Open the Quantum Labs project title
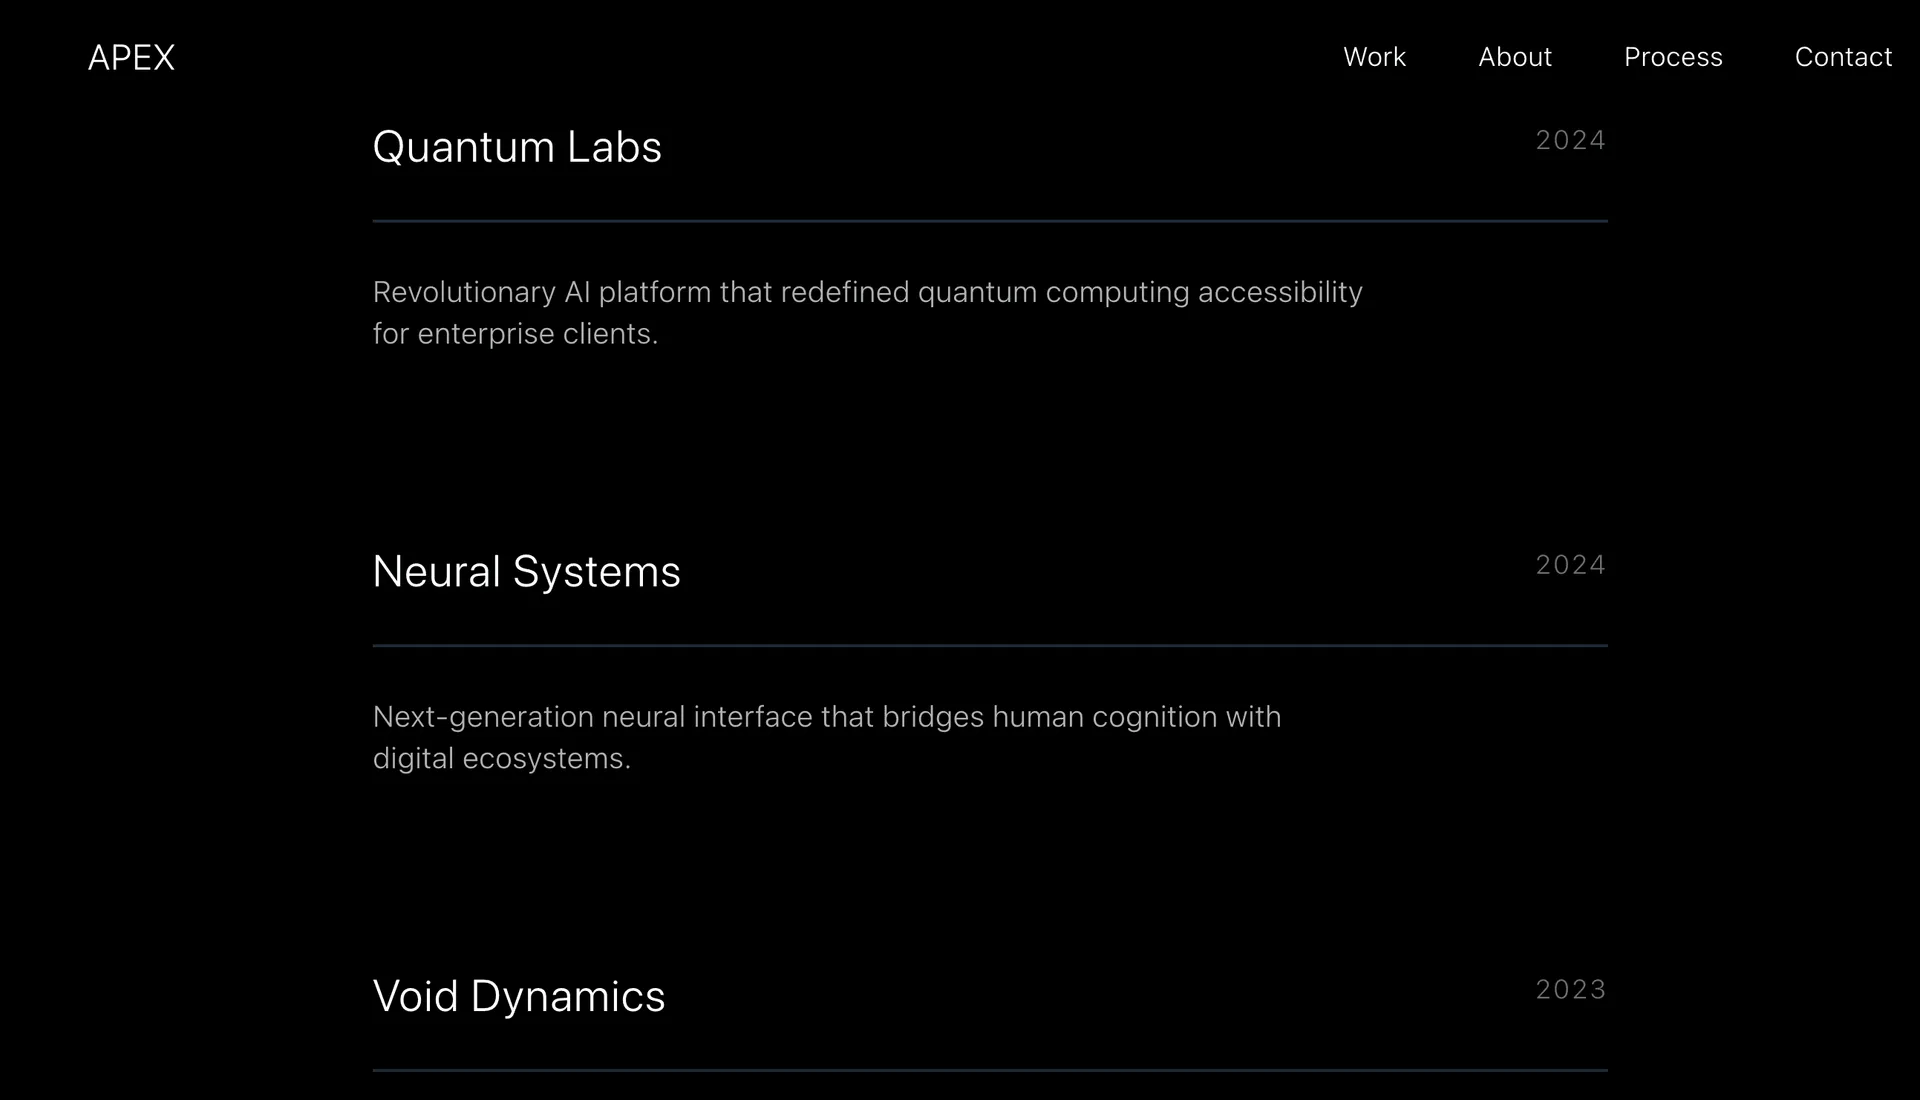Image resolution: width=1920 pixels, height=1100 pixels. pyautogui.click(x=517, y=147)
